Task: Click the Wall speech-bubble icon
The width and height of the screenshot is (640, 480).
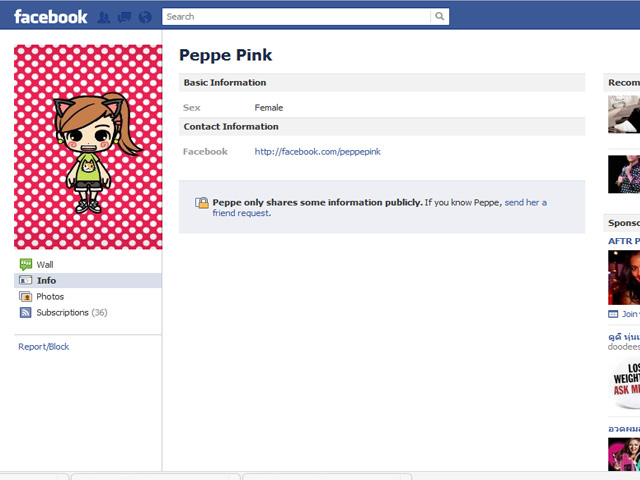Action: click(x=26, y=264)
